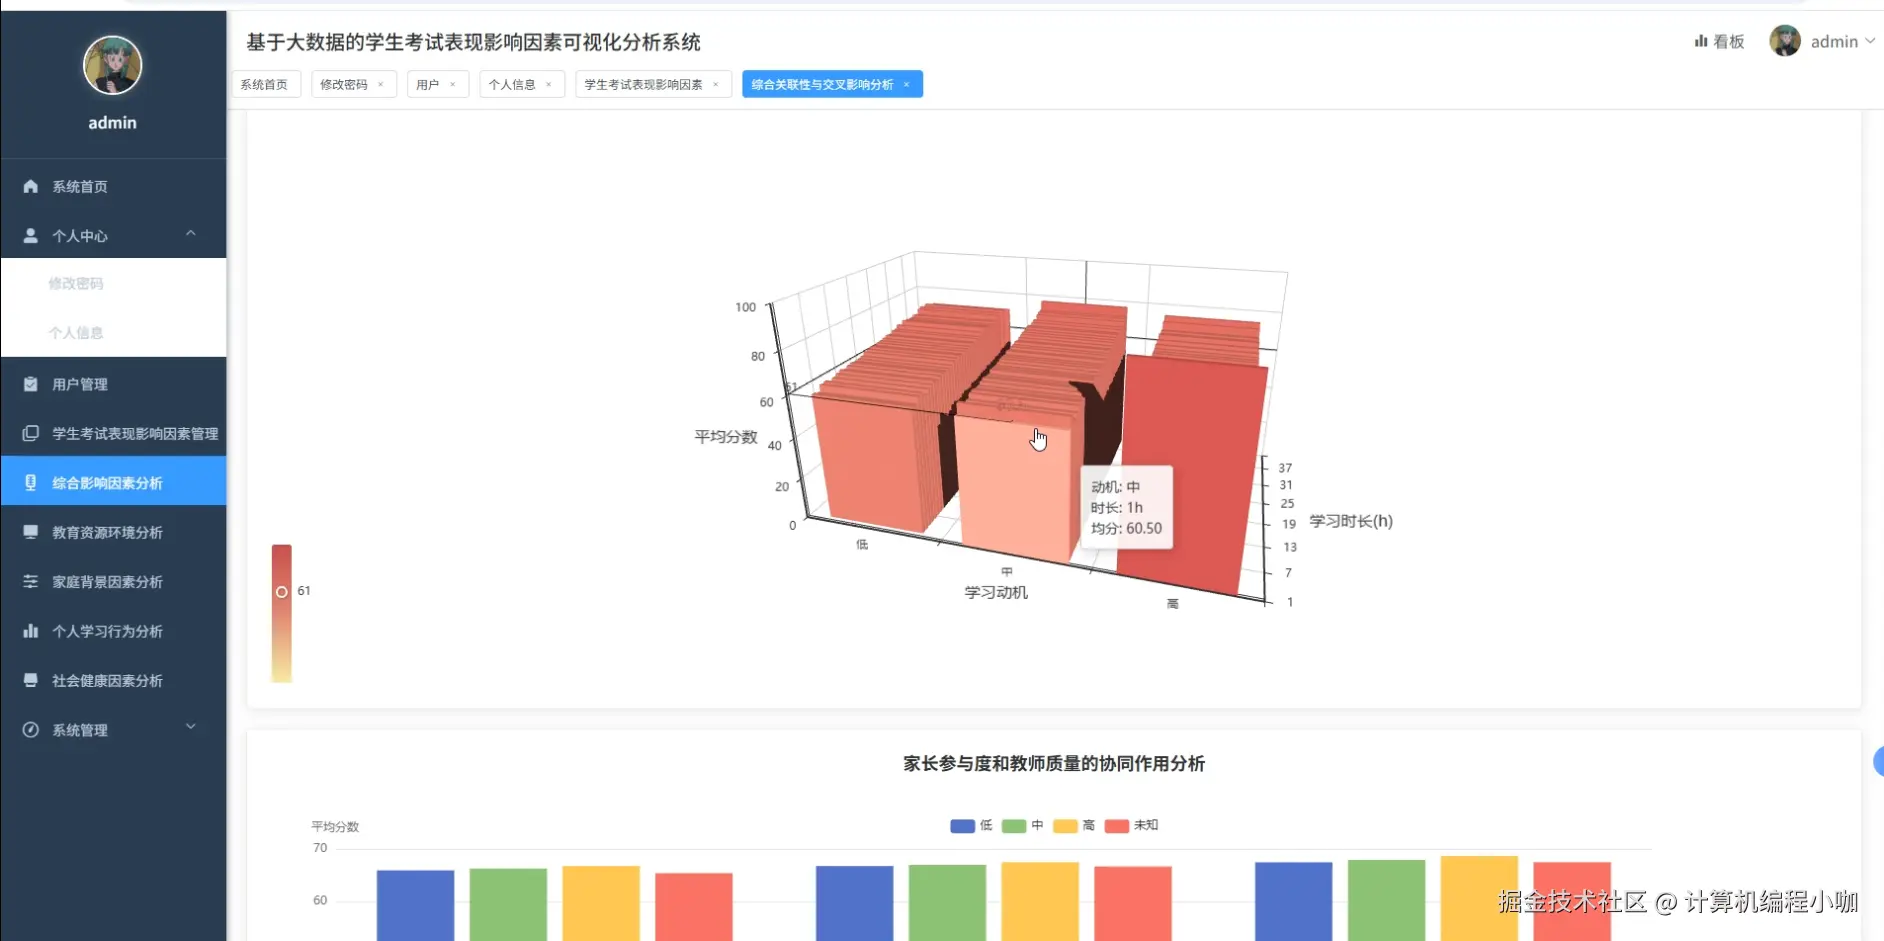Click the icon beside 综合影响因素分析
The height and width of the screenshot is (941, 1884).
(31, 482)
